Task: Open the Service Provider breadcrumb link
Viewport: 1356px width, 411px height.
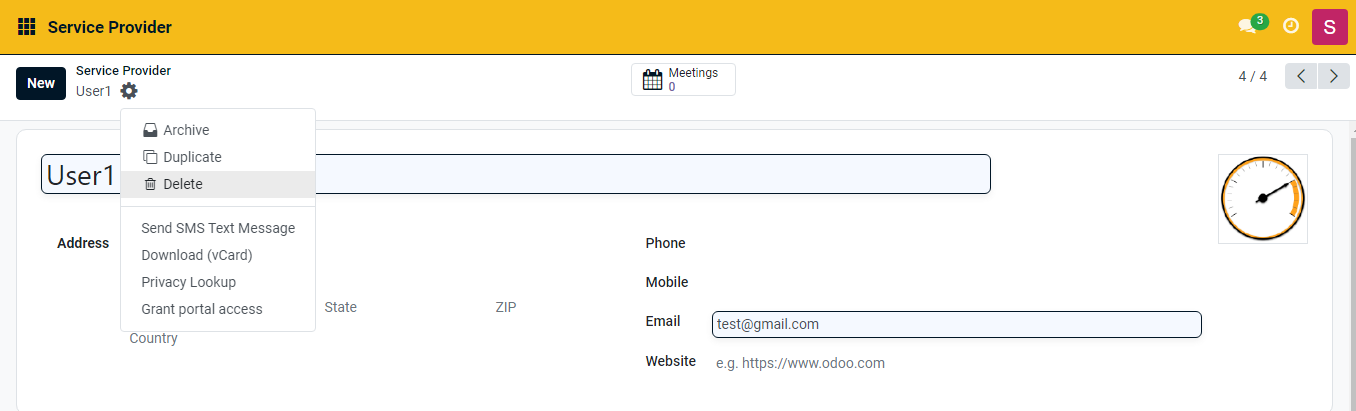Action: tap(123, 71)
